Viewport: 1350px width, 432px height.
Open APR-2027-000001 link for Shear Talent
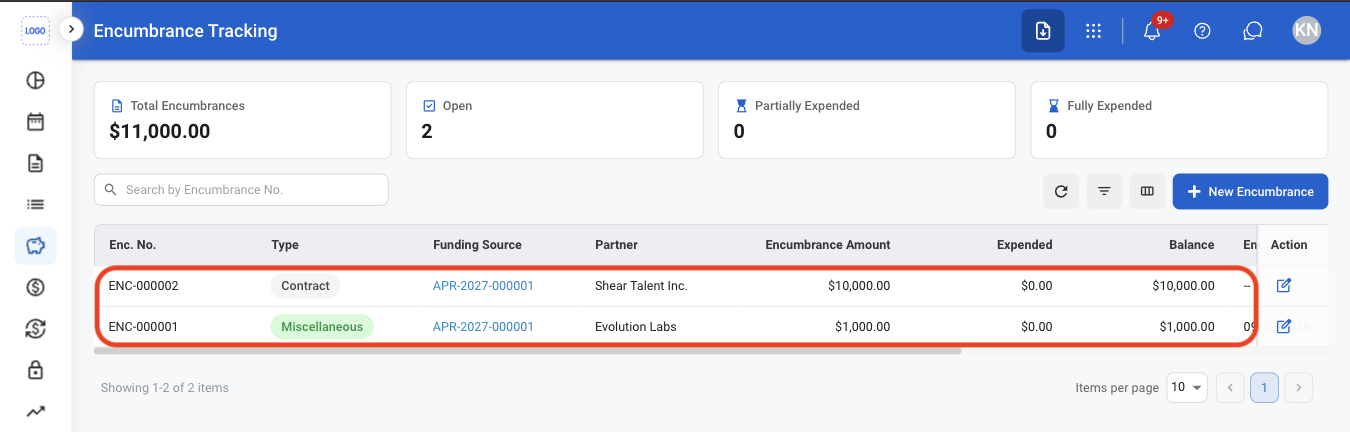pos(483,286)
